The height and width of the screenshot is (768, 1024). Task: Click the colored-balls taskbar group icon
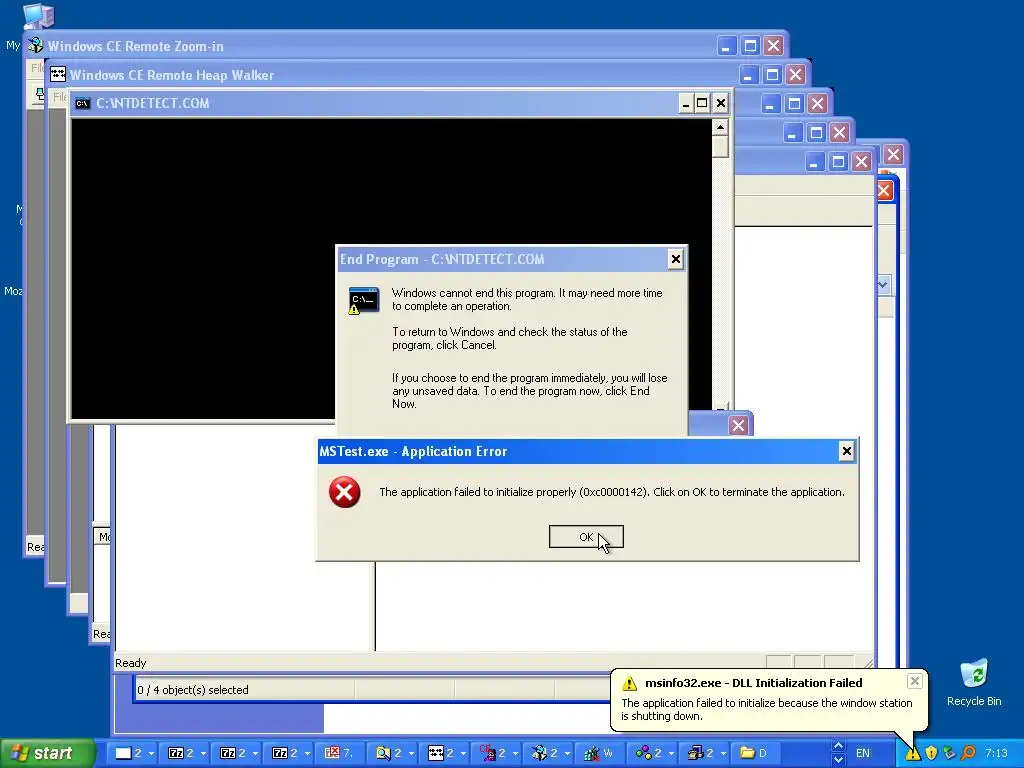[x=643, y=753]
